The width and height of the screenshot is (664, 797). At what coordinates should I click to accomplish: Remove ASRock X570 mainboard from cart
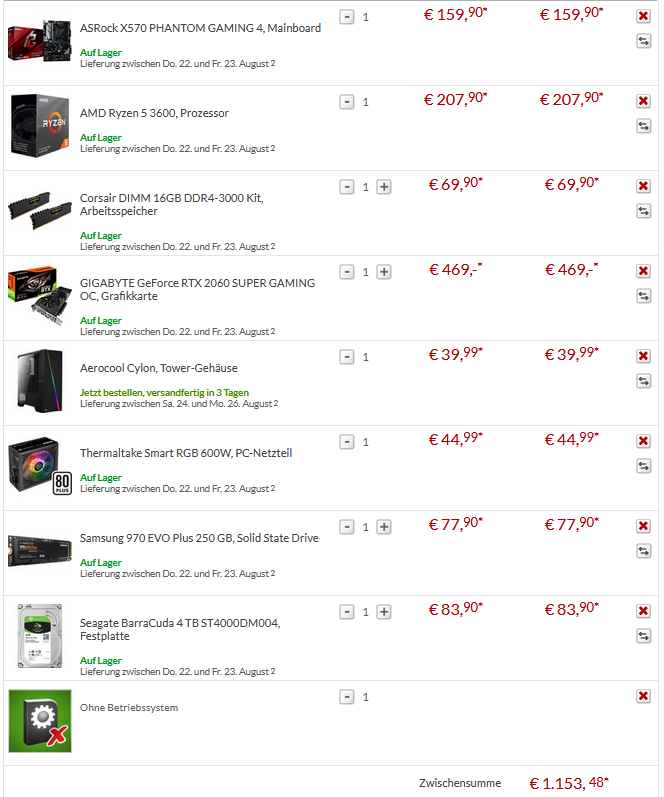643,16
